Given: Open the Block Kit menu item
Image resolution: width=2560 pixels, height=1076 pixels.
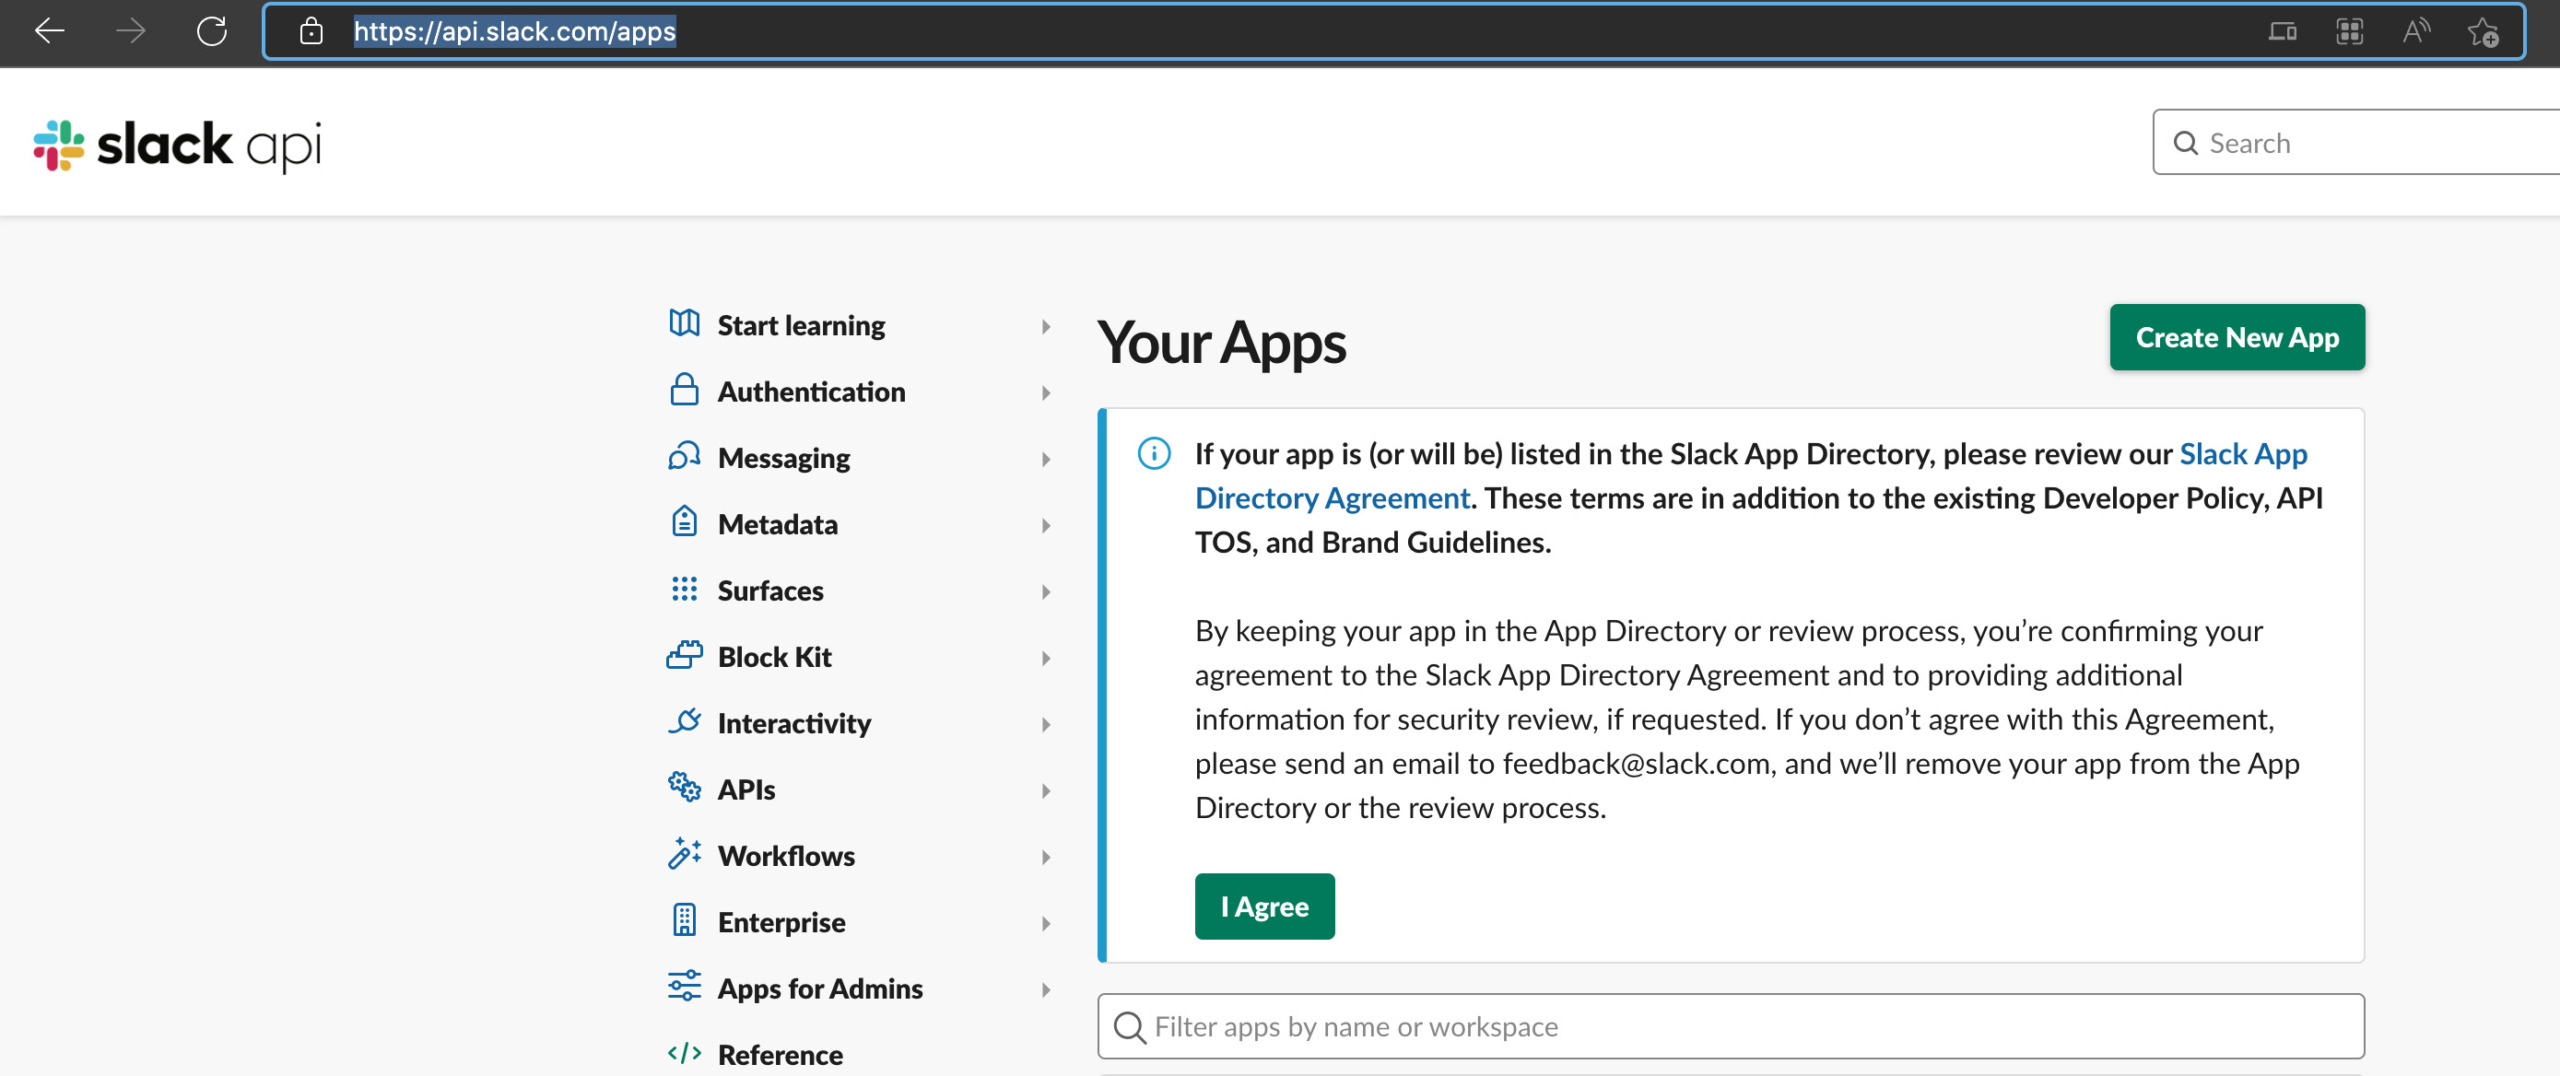Looking at the screenshot, I should pyautogui.click(x=775, y=657).
